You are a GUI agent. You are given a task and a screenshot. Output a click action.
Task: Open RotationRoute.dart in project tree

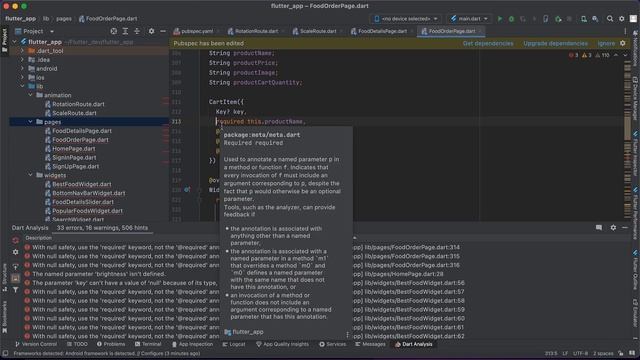(x=78, y=104)
